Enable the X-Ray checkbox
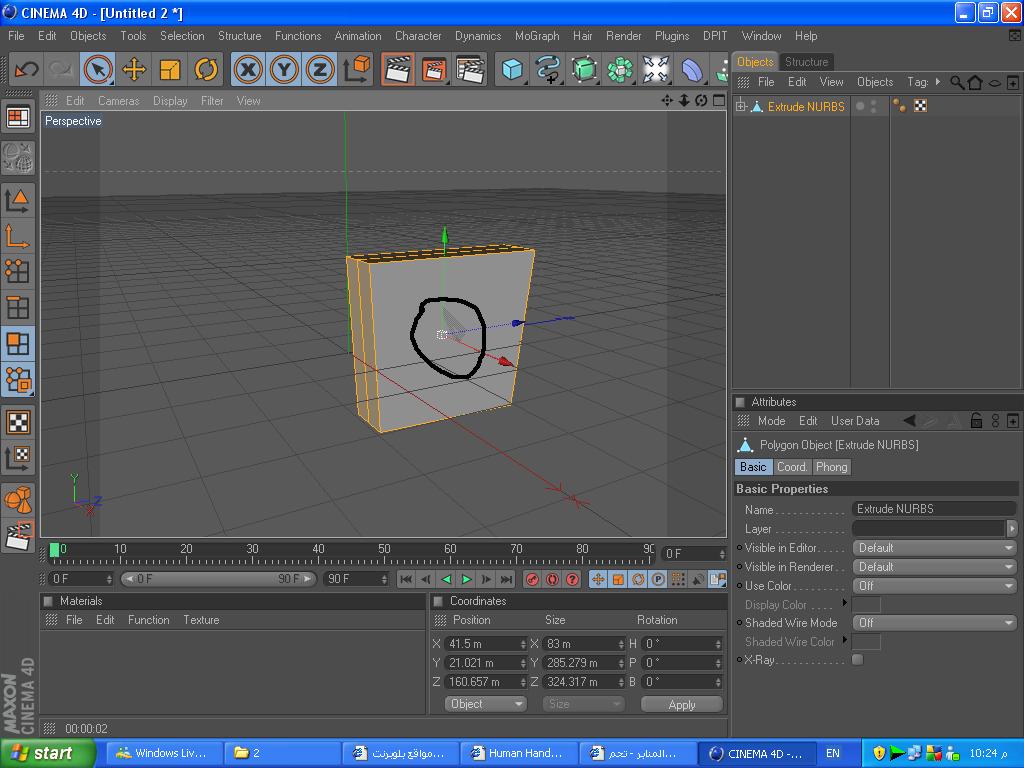The image size is (1024, 768). [857, 660]
